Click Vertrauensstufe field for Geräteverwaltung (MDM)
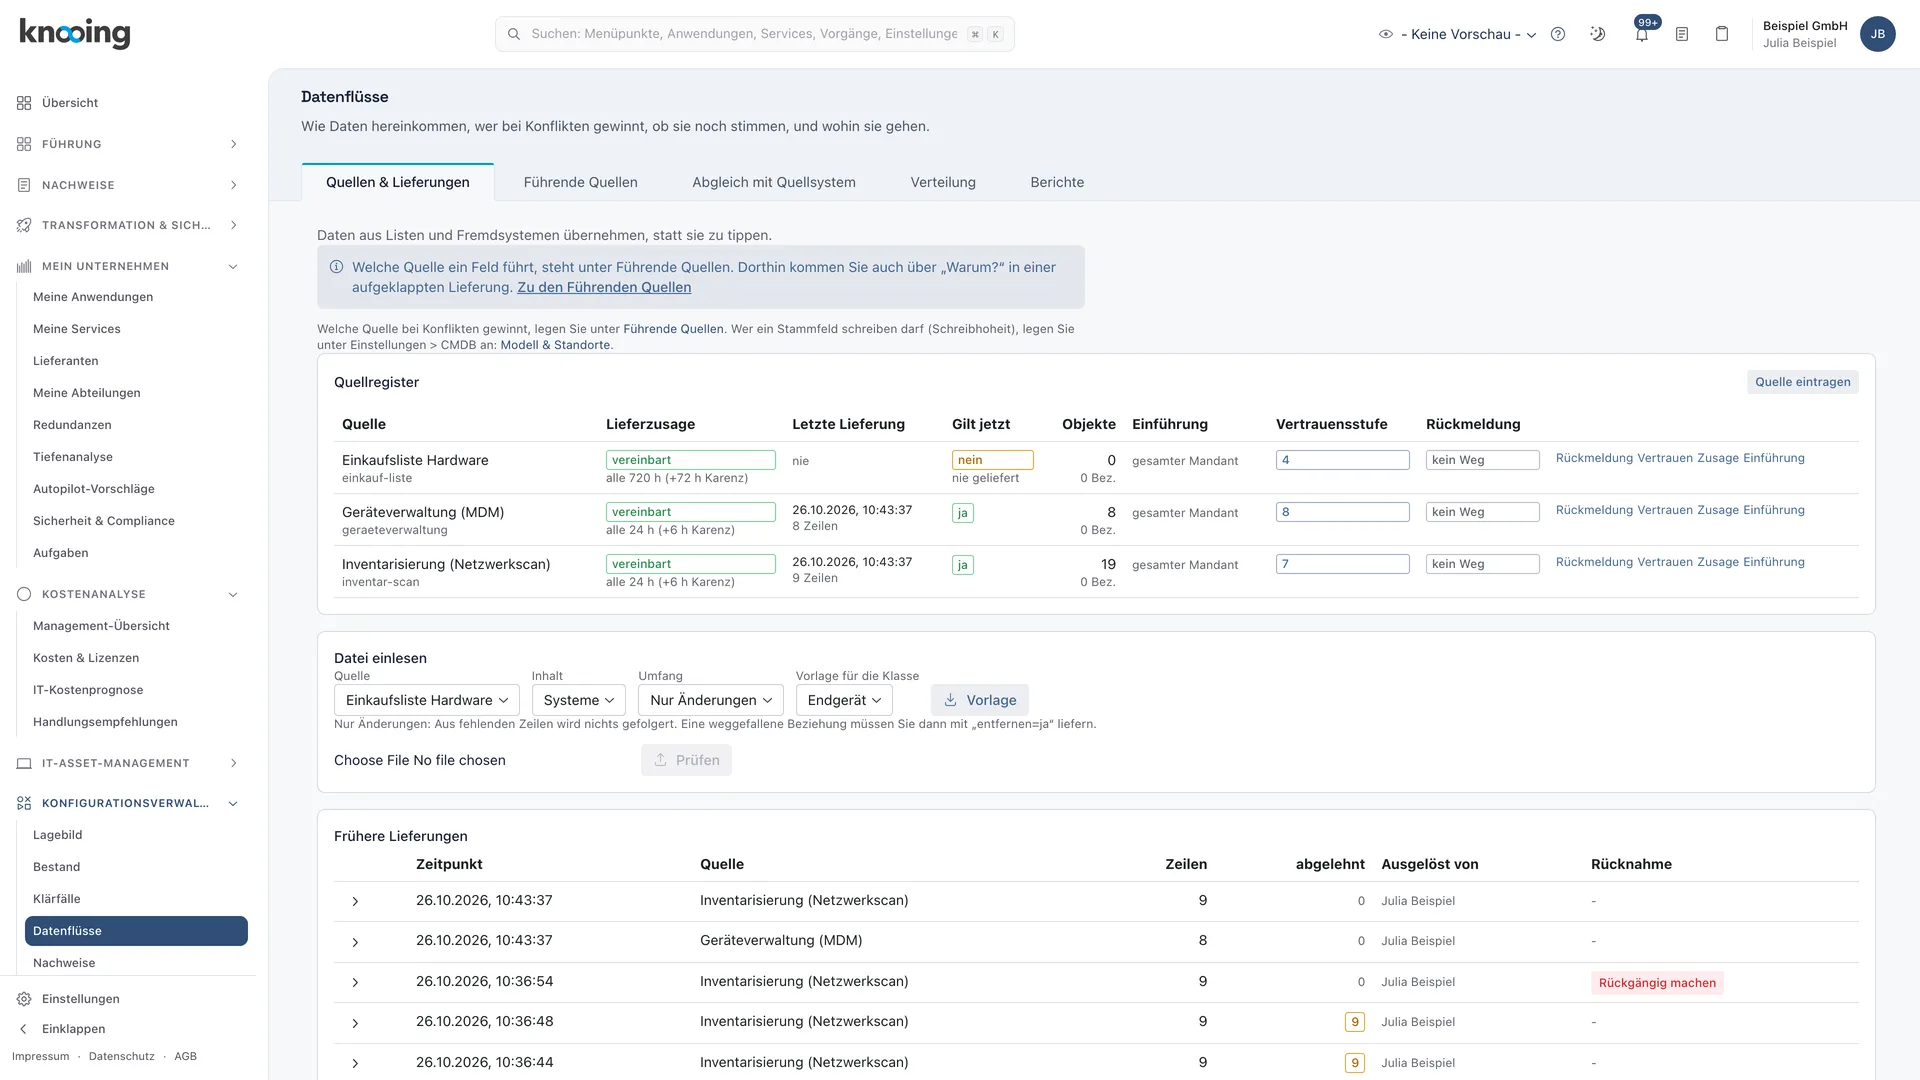The height and width of the screenshot is (1080, 1920). click(1342, 512)
